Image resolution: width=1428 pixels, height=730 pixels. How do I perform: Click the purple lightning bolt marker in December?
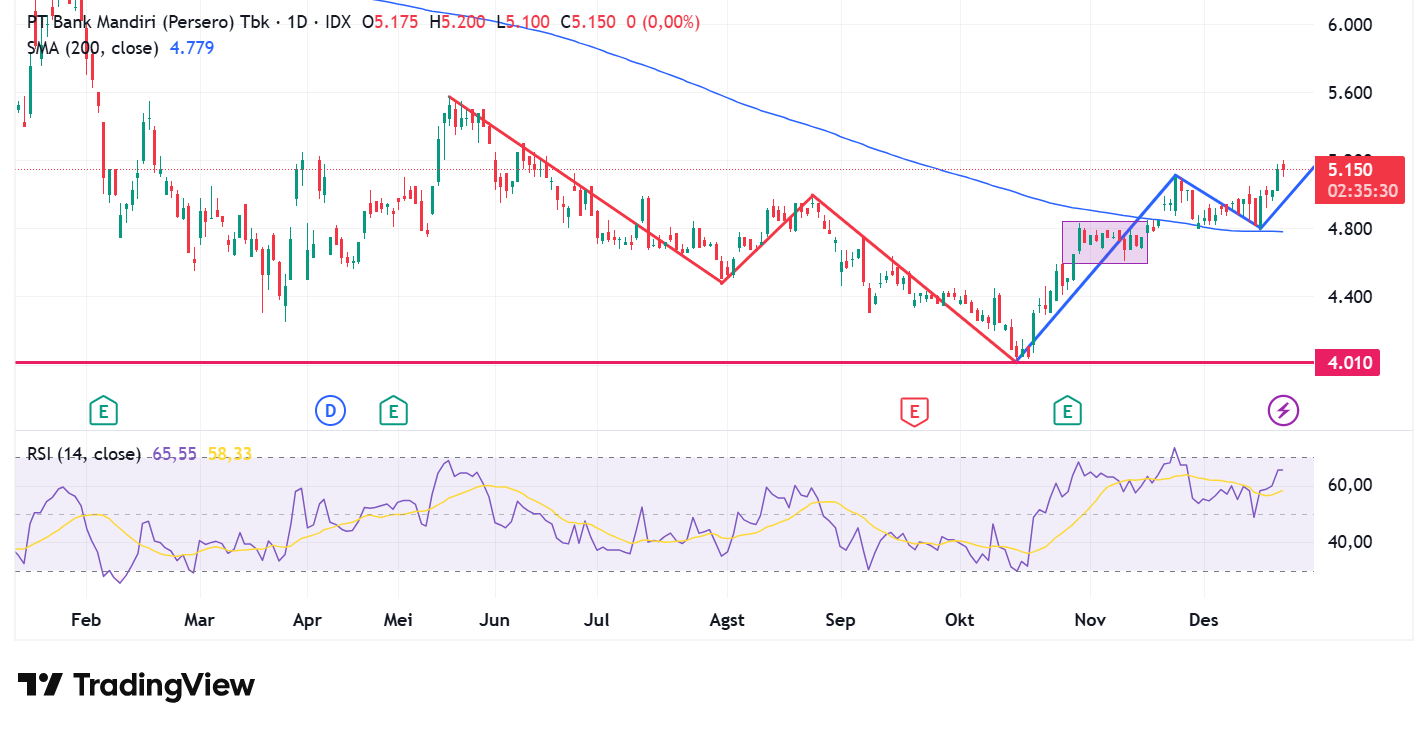point(1283,410)
